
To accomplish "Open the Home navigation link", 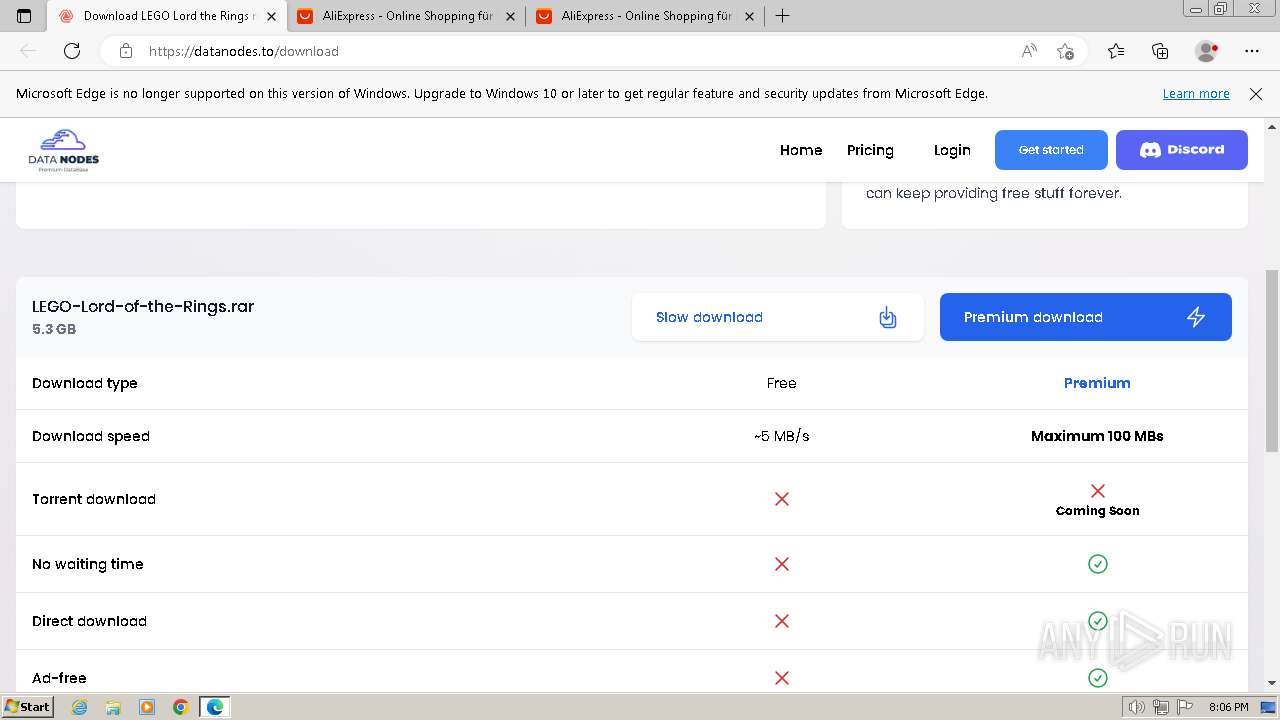I will pyautogui.click(x=801, y=150).
